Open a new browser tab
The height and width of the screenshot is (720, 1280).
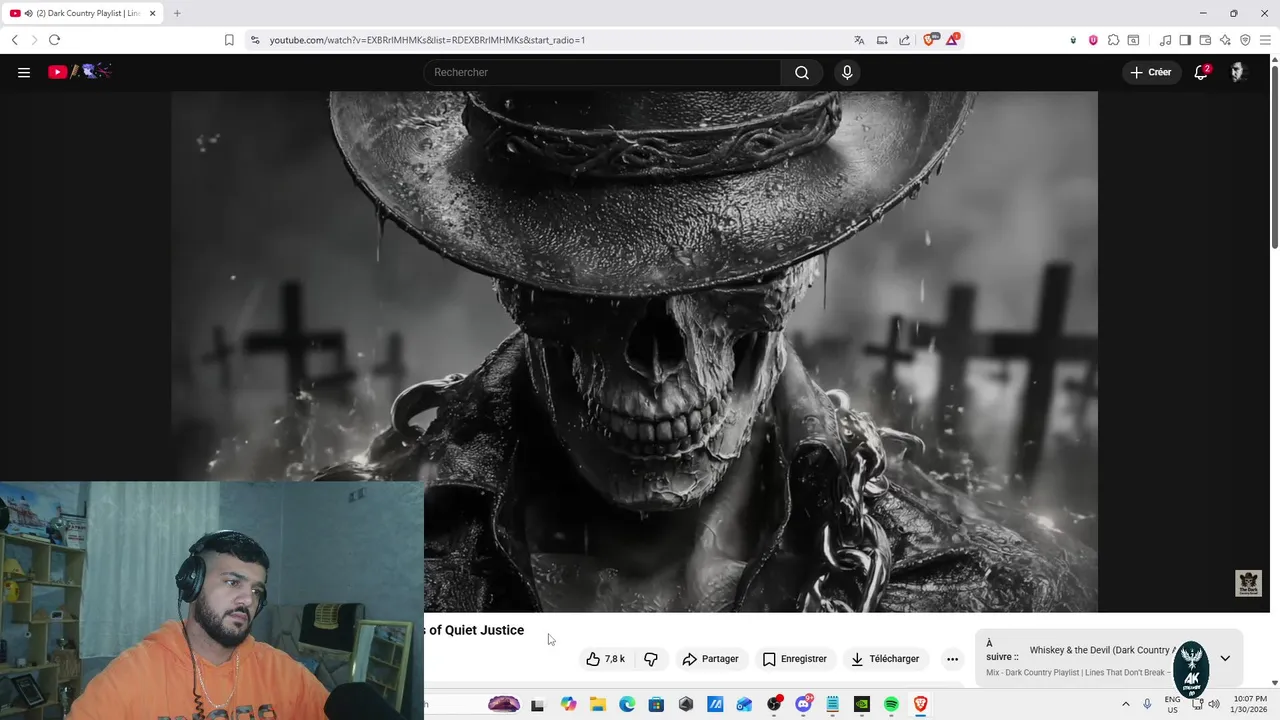[x=177, y=13]
